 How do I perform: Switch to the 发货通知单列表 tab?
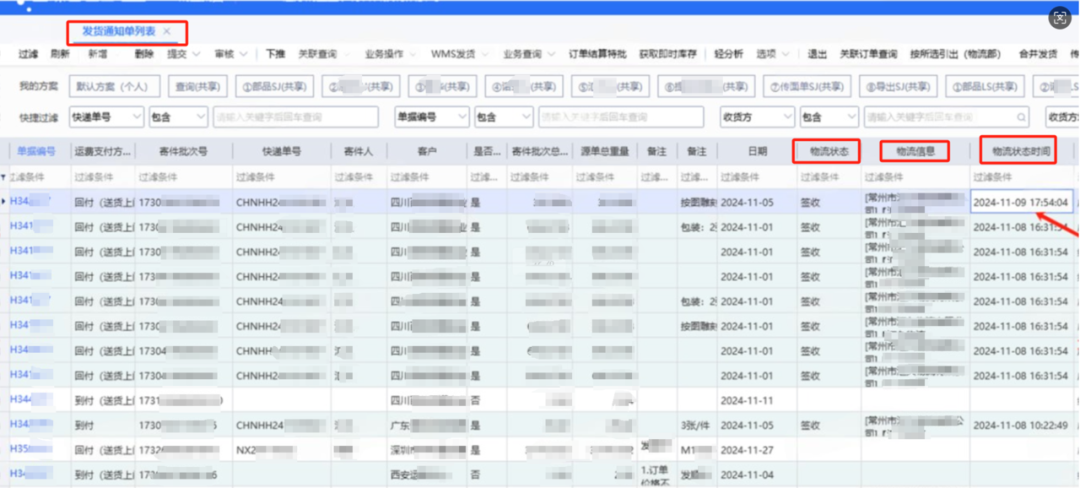(x=118, y=32)
